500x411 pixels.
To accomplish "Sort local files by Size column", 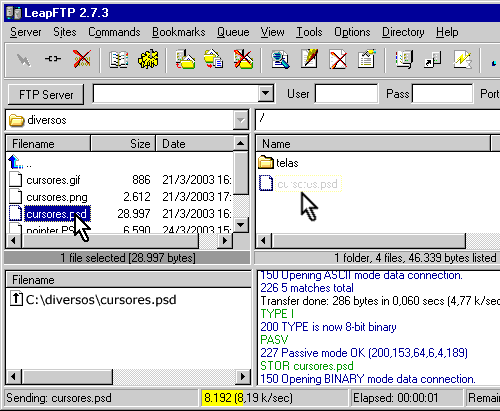I will tap(123, 144).
